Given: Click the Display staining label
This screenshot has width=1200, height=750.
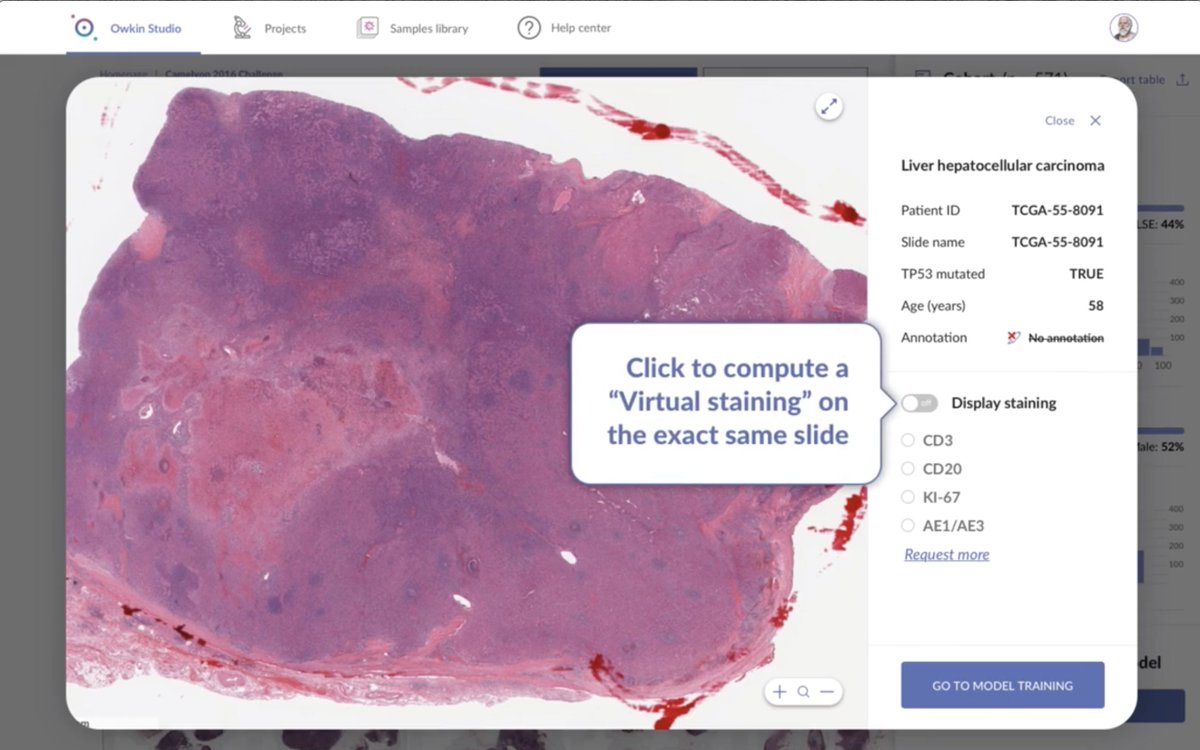Looking at the screenshot, I should pos(1003,403).
